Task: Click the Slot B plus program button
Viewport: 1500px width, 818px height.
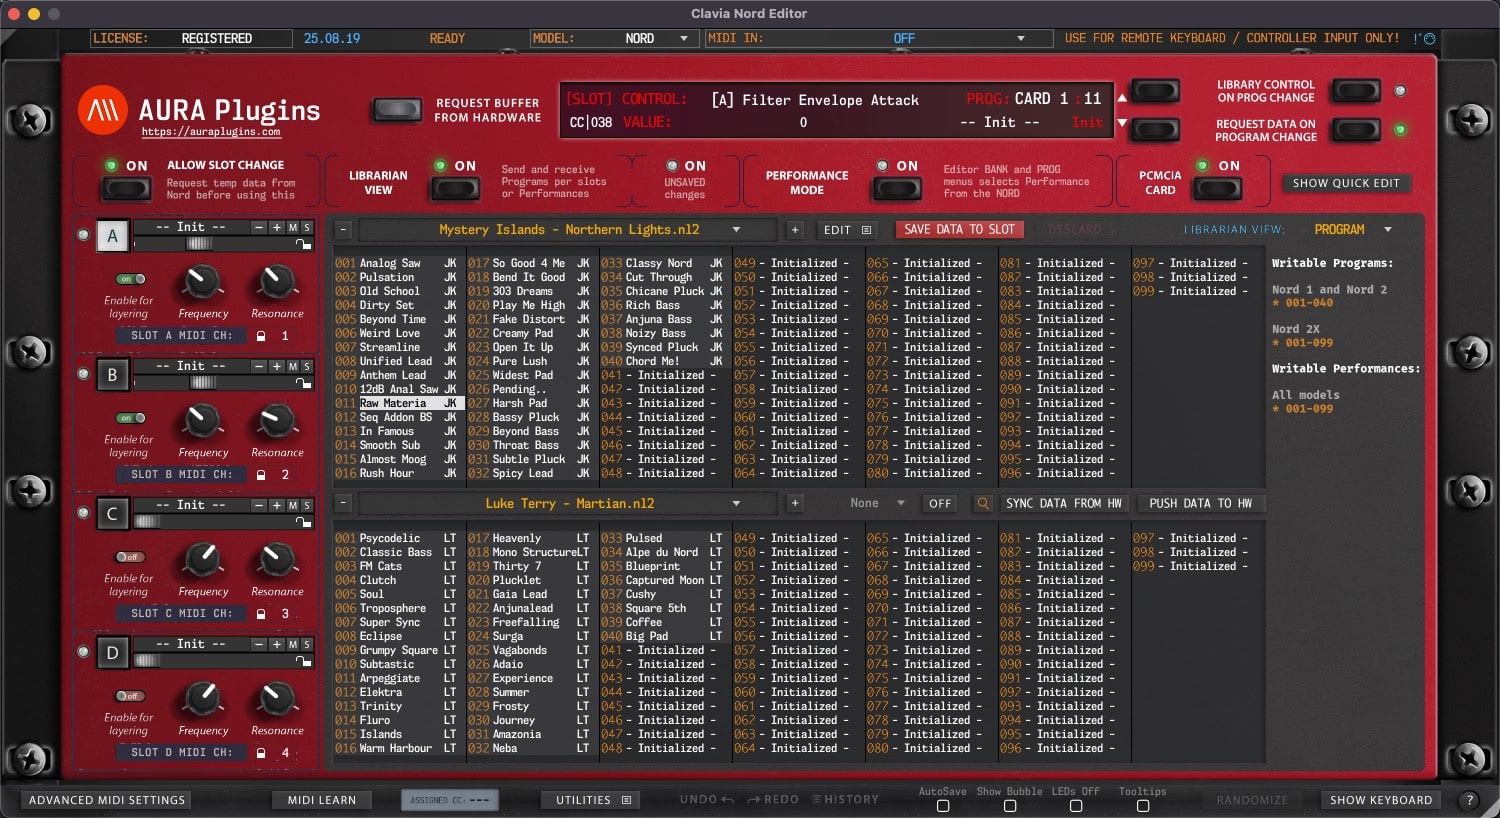Action: (x=277, y=367)
